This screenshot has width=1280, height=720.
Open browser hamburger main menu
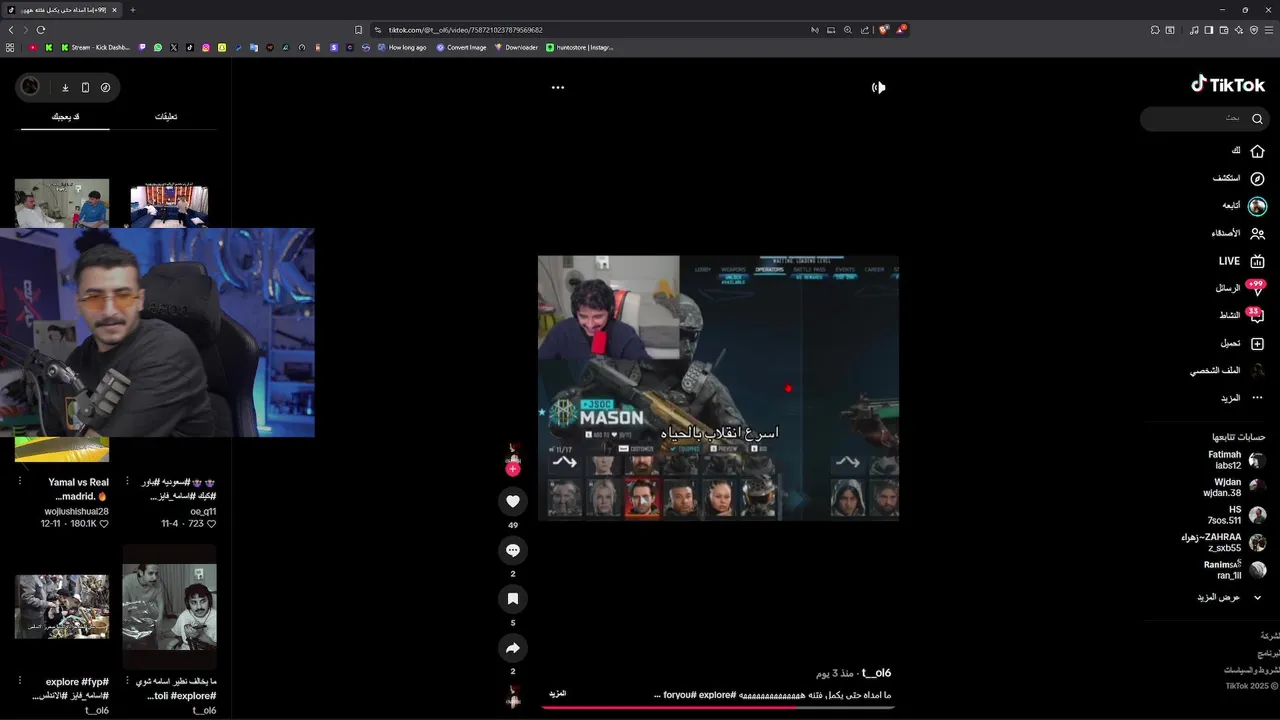[x=1269, y=30]
